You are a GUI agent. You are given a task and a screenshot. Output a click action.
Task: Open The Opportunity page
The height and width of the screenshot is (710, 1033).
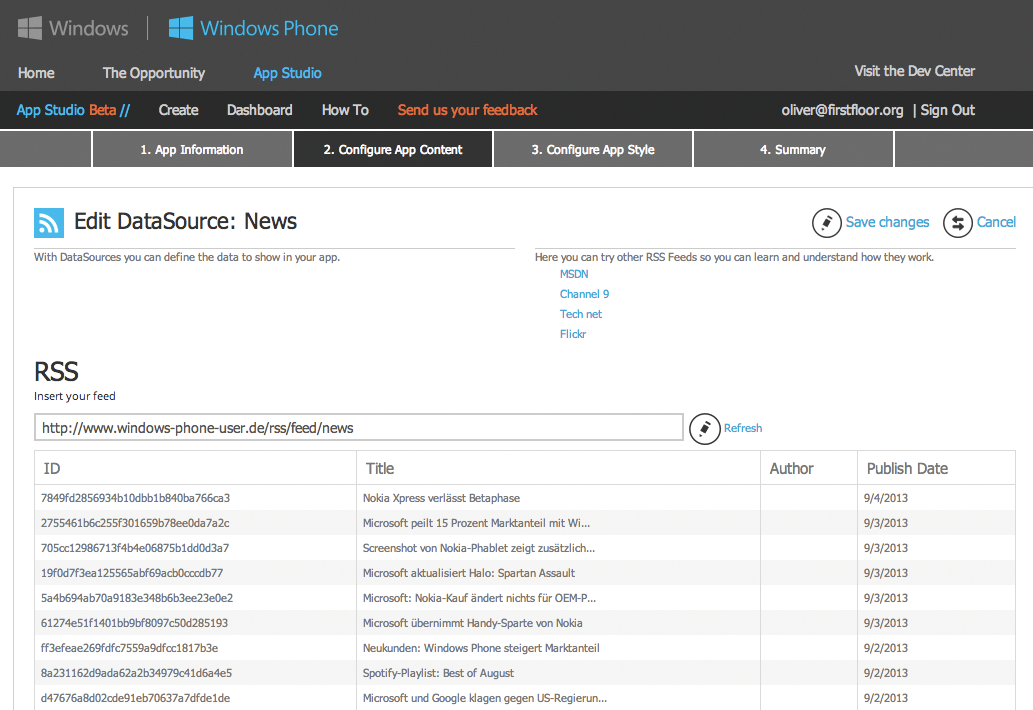pyautogui.click(x=154, y=73)
